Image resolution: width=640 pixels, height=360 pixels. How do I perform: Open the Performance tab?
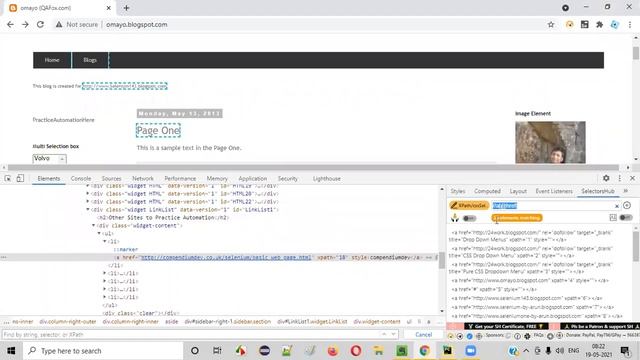pos(180,178)
